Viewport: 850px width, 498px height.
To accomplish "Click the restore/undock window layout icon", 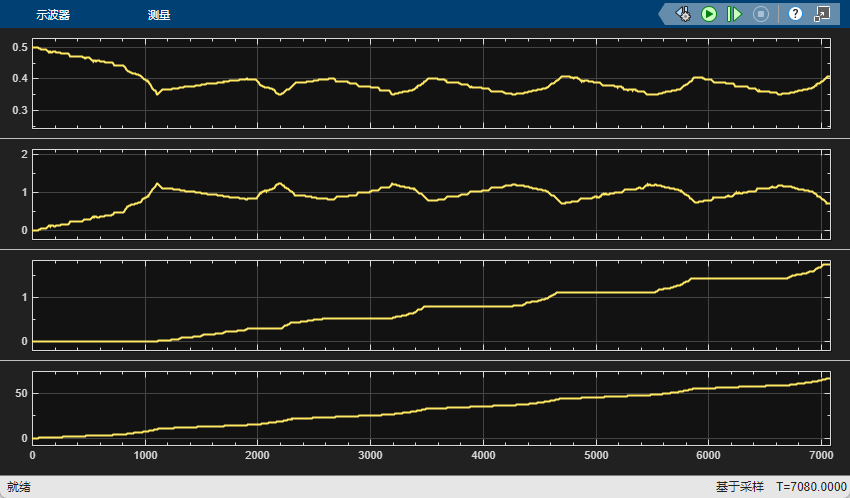I will point(822,14).
